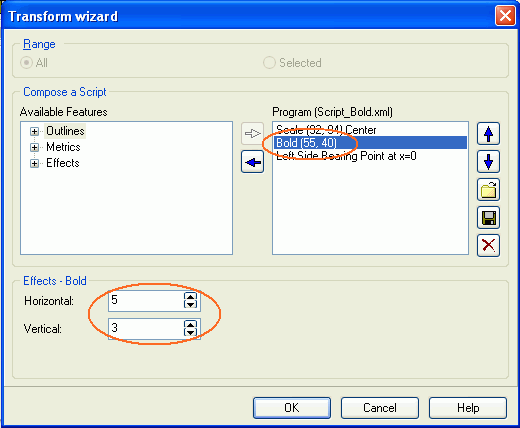The height and width of the screenshot is (428, 520).
Task: Select Left Side Bearing Point at x=0 entry
Action: 346,156
